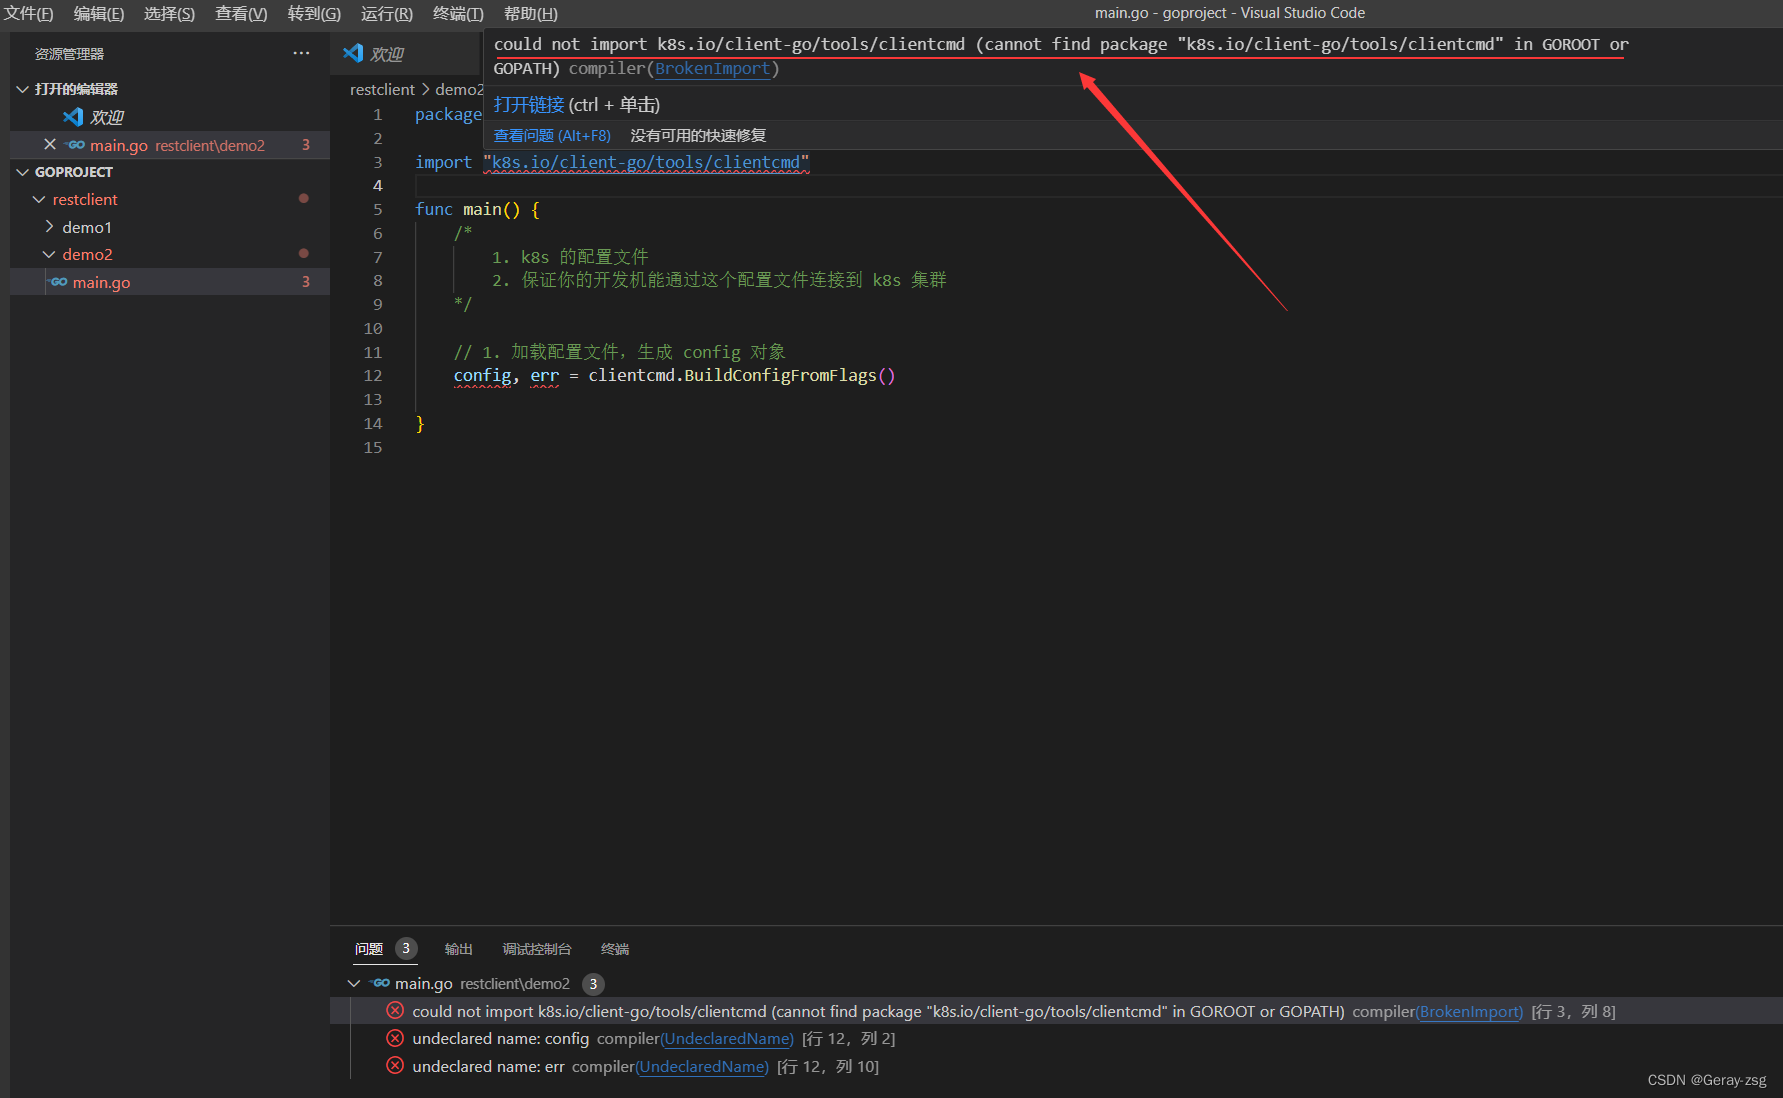The width and height of the screenshot is (1783, 1098).
Task: Click UndeclaredName link on err row
Action: coord(702,1067)
